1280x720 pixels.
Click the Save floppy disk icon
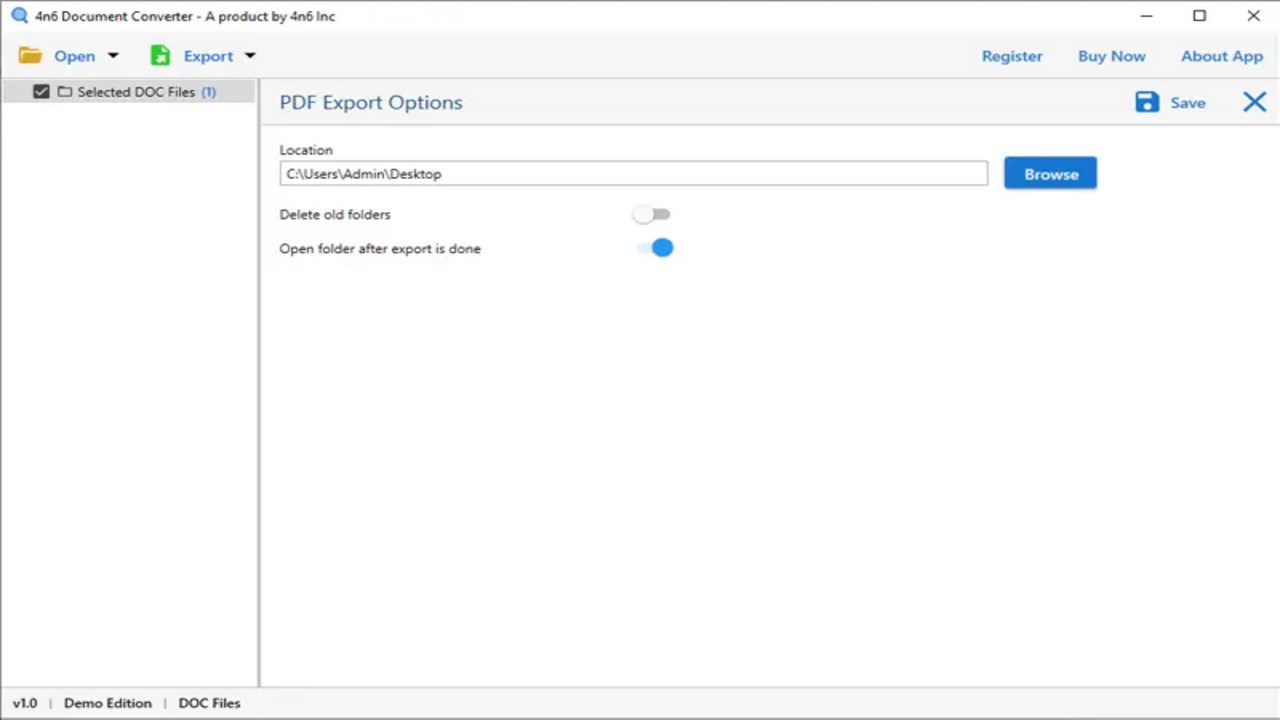click(x=1147, y=102)
